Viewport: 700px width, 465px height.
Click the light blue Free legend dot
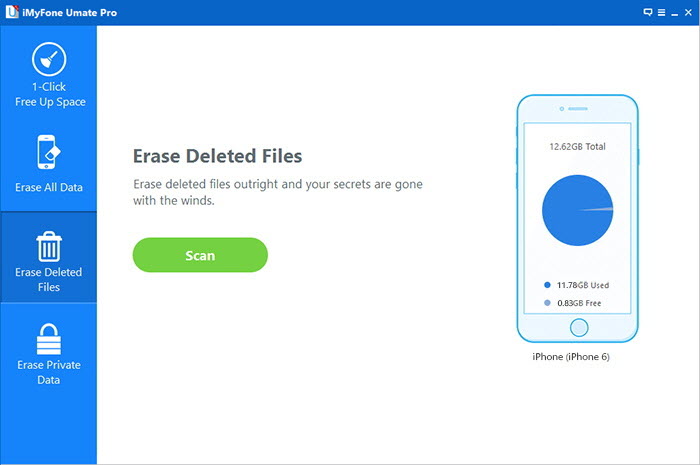546,303
